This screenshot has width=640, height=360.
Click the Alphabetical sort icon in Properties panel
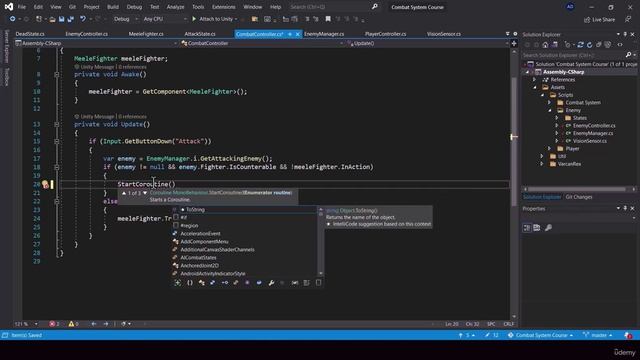[x=537, y=228]
